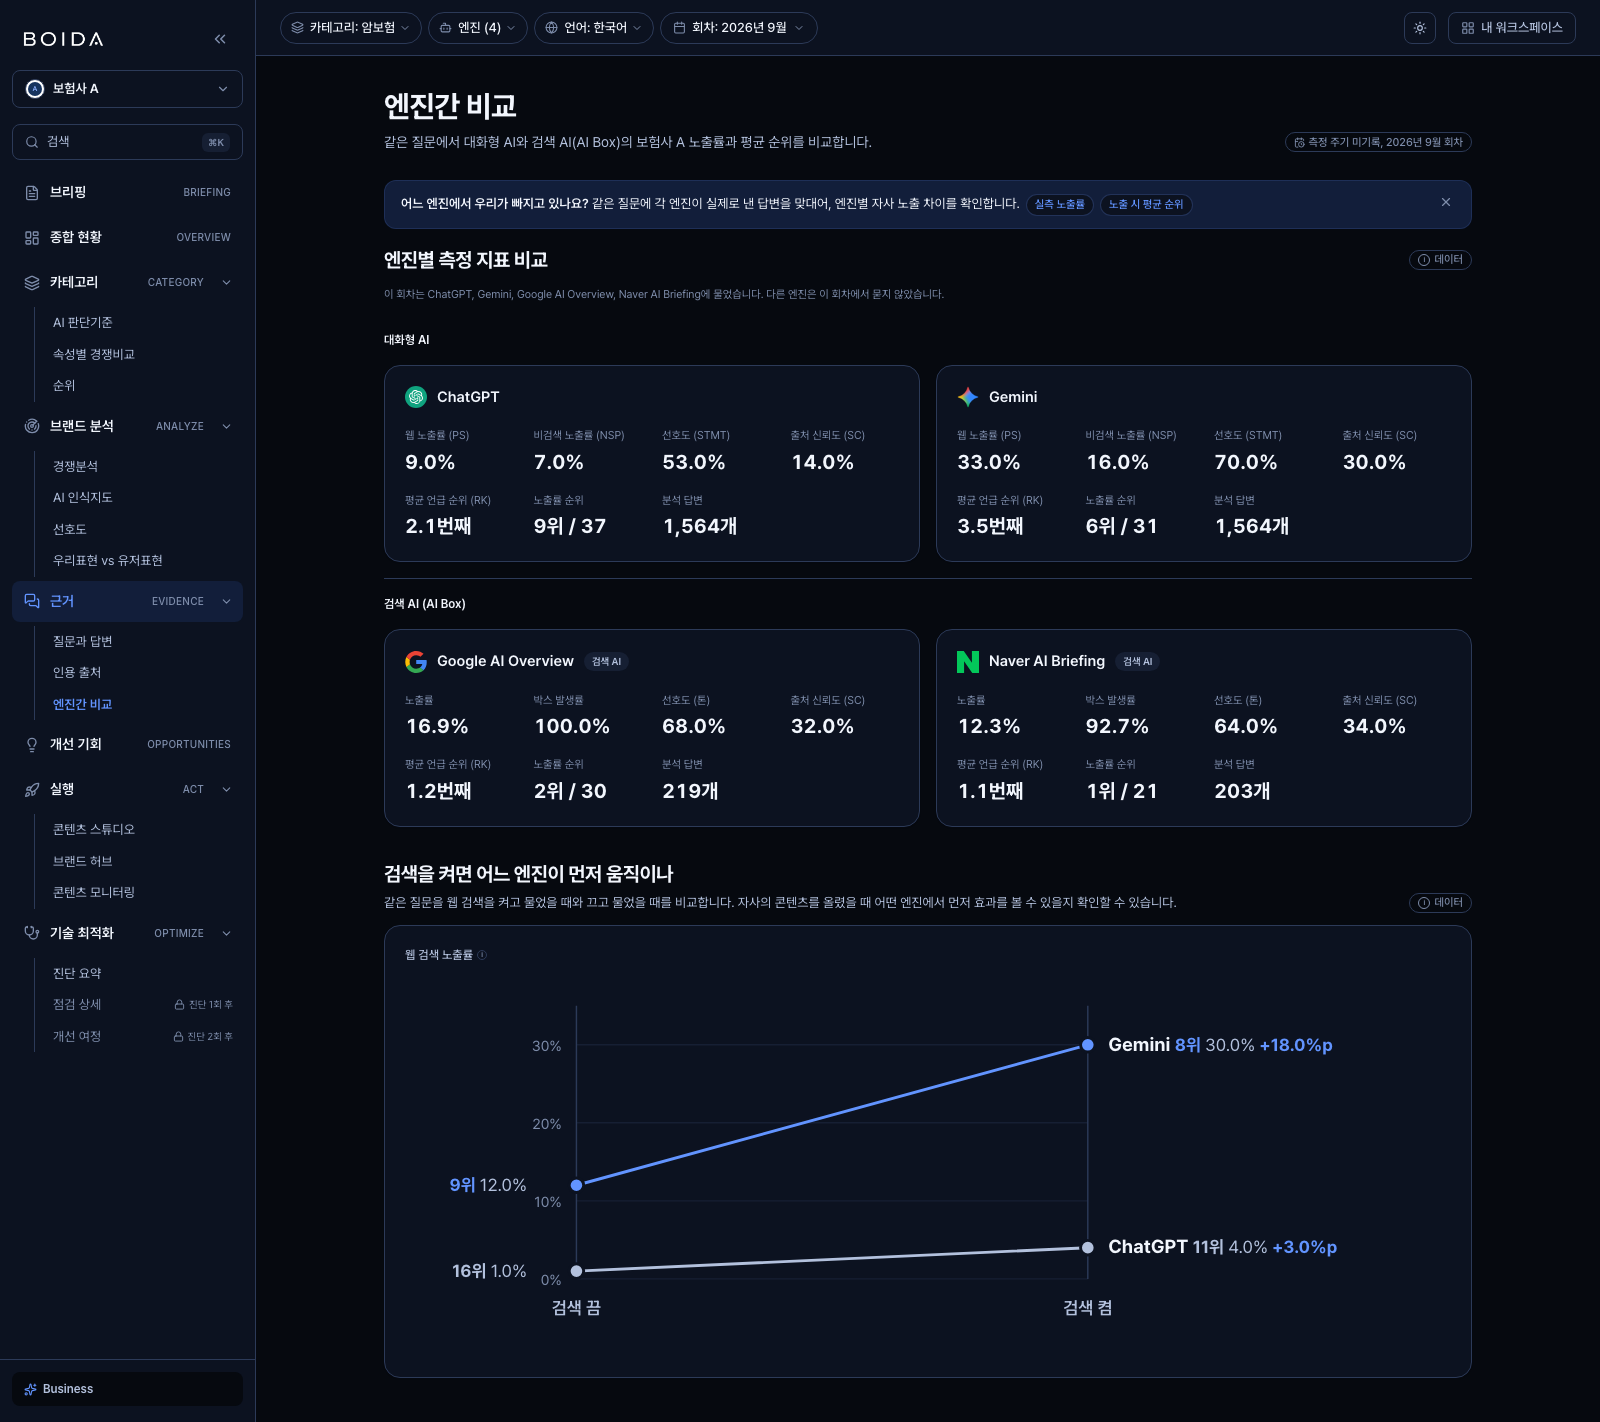Click the 보험사 A avatar icon
Screen dimensions: 1600x1422
35,89
